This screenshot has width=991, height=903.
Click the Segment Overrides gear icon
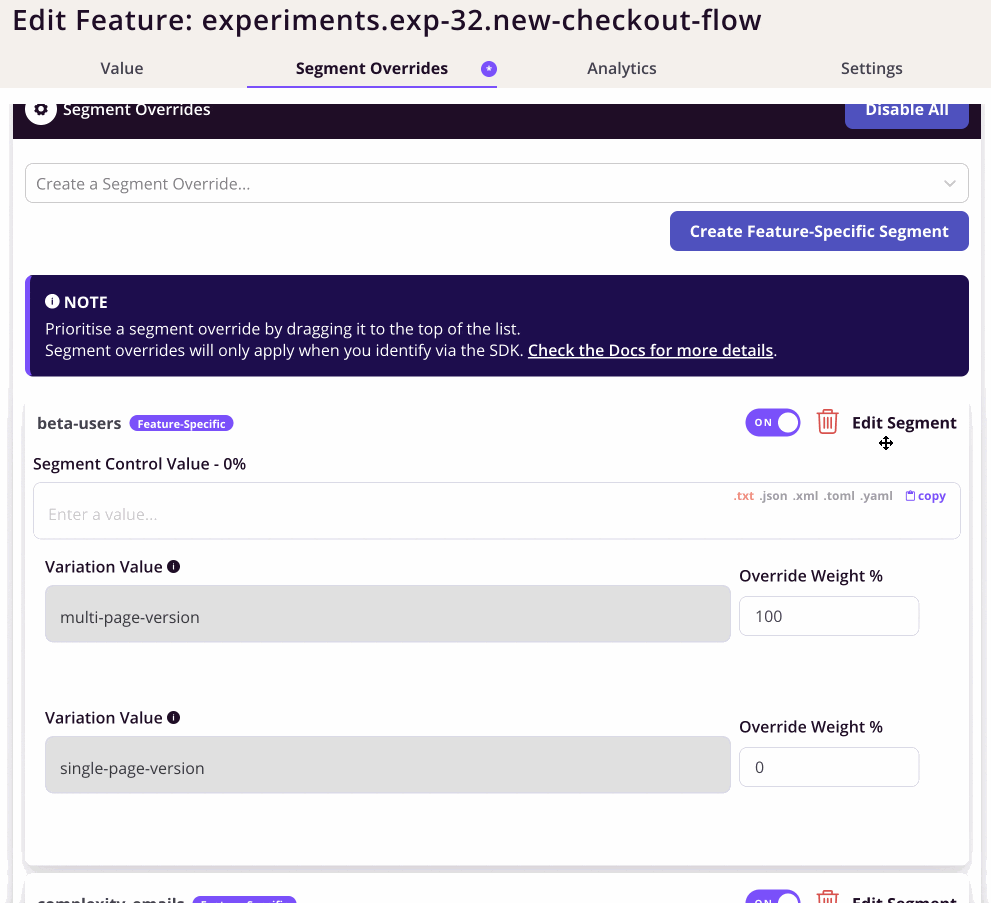(41, 110)
